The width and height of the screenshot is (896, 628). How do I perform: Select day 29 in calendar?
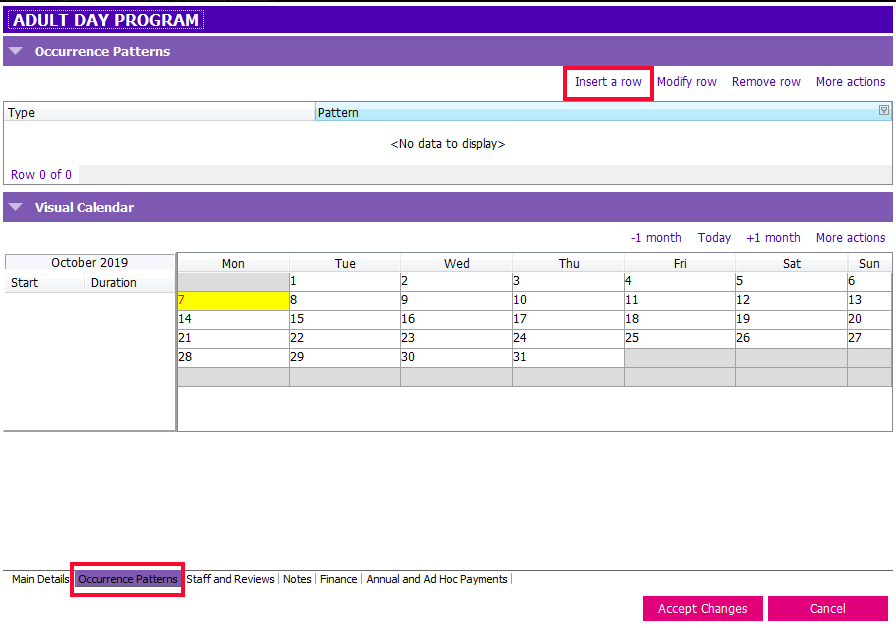(x=345, y=357)
